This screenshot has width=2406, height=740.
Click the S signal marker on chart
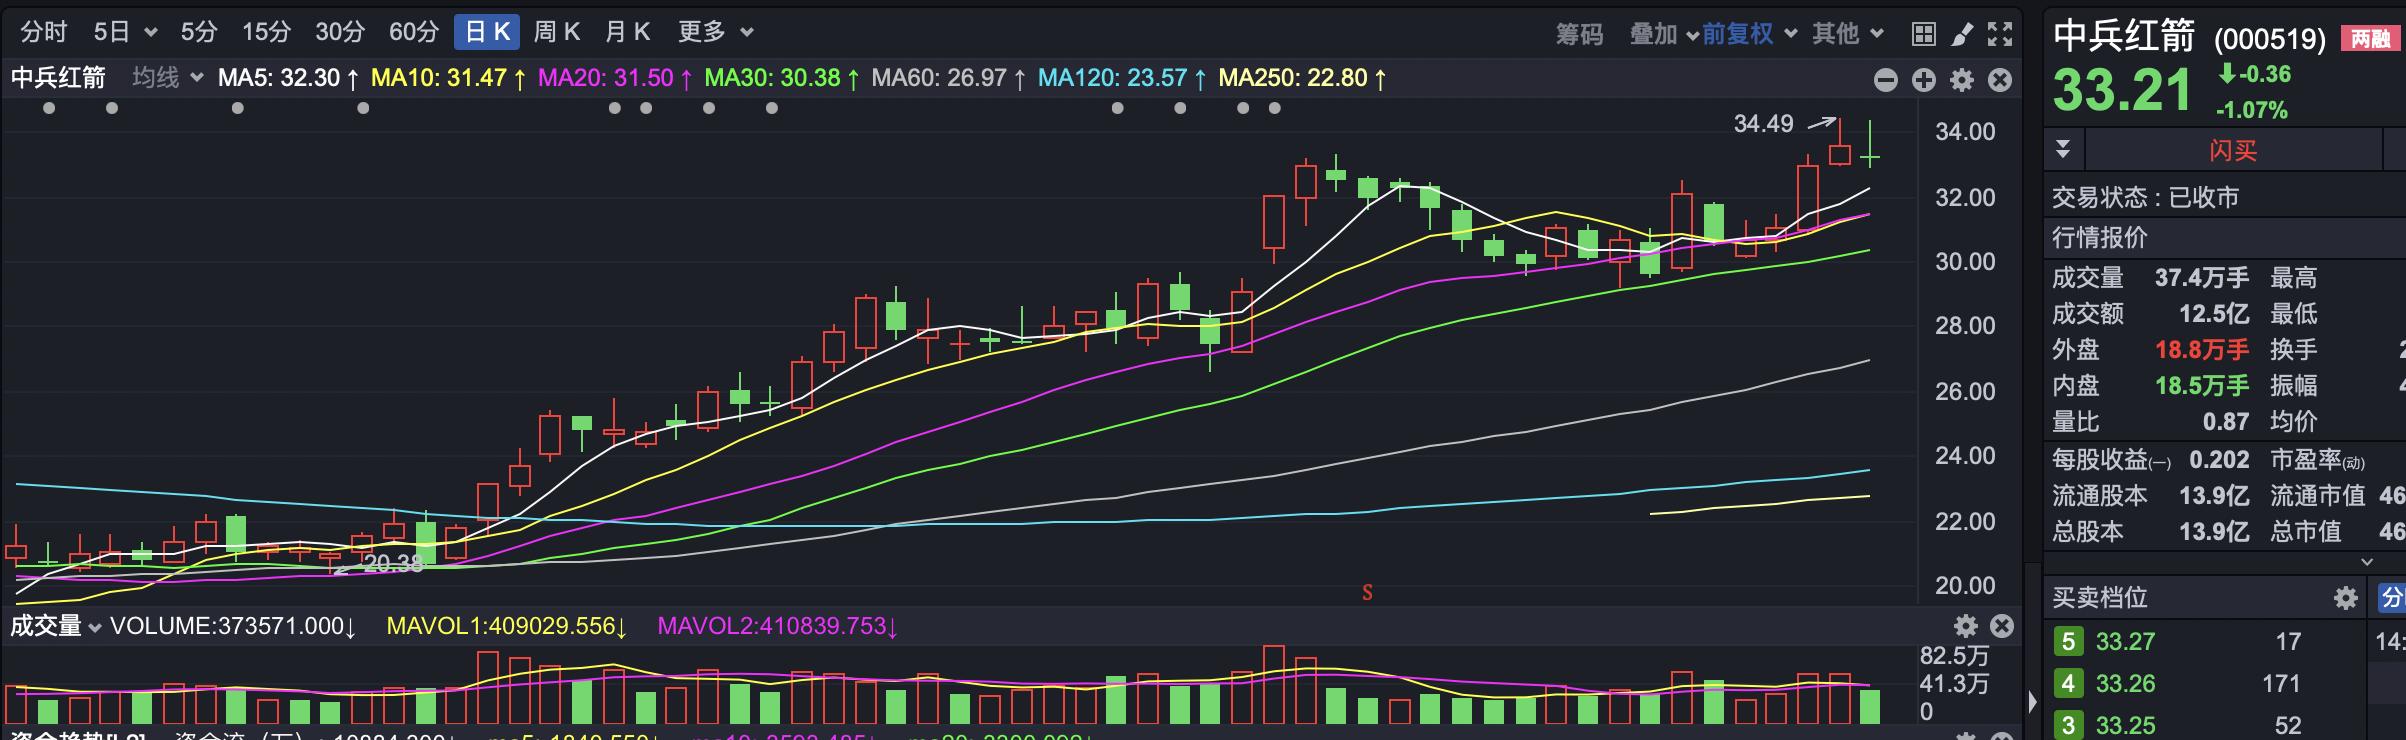(1367, 593)
